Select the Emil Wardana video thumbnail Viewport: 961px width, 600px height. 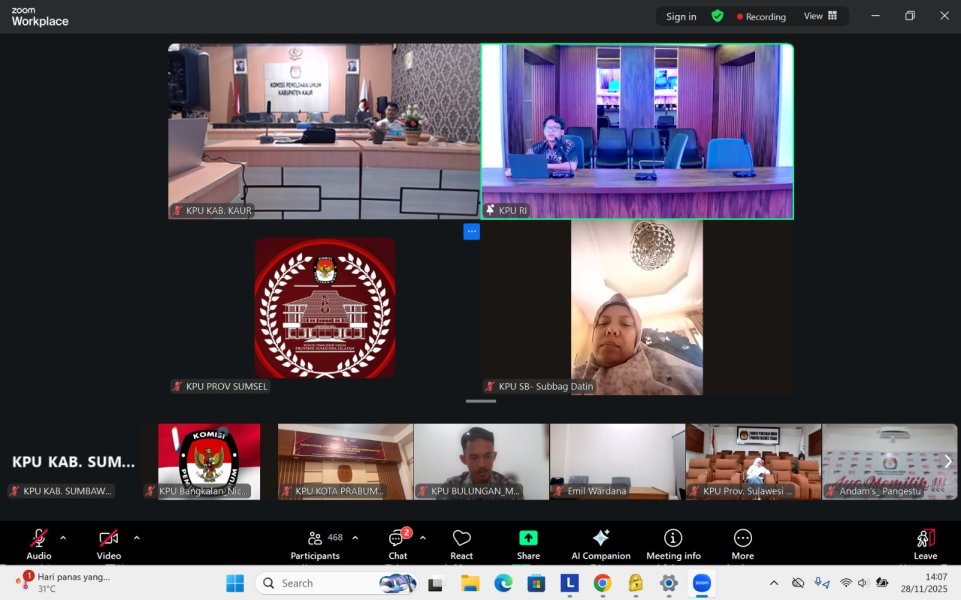tap(617, 461)
